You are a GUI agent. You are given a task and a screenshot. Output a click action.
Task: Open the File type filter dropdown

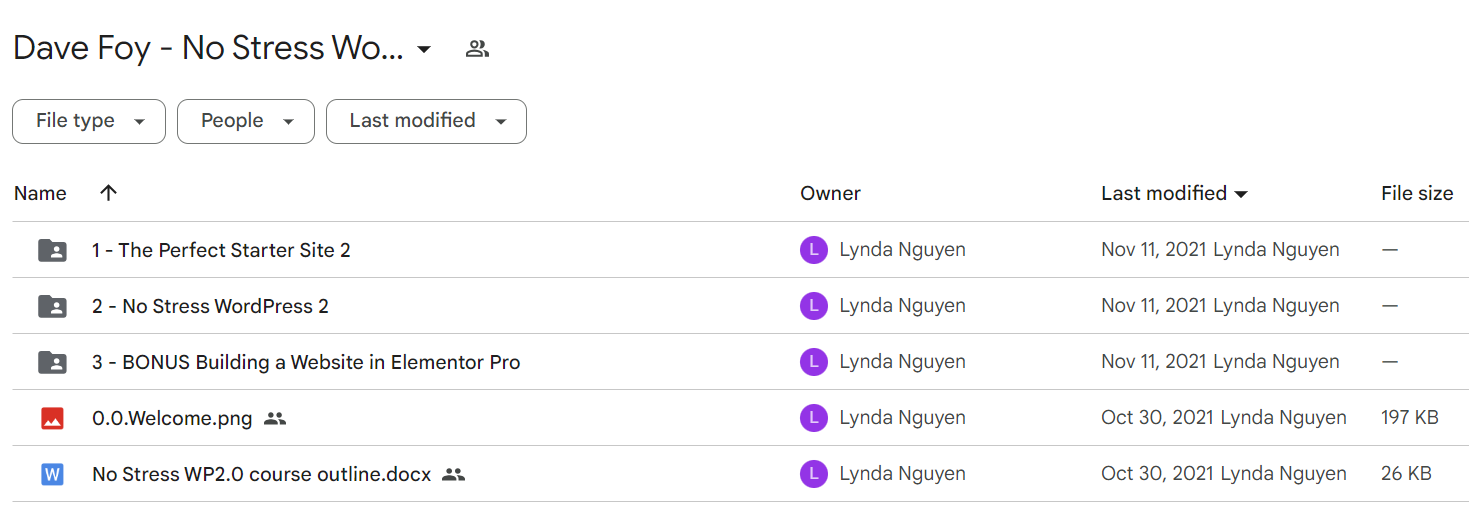(89, 121)
